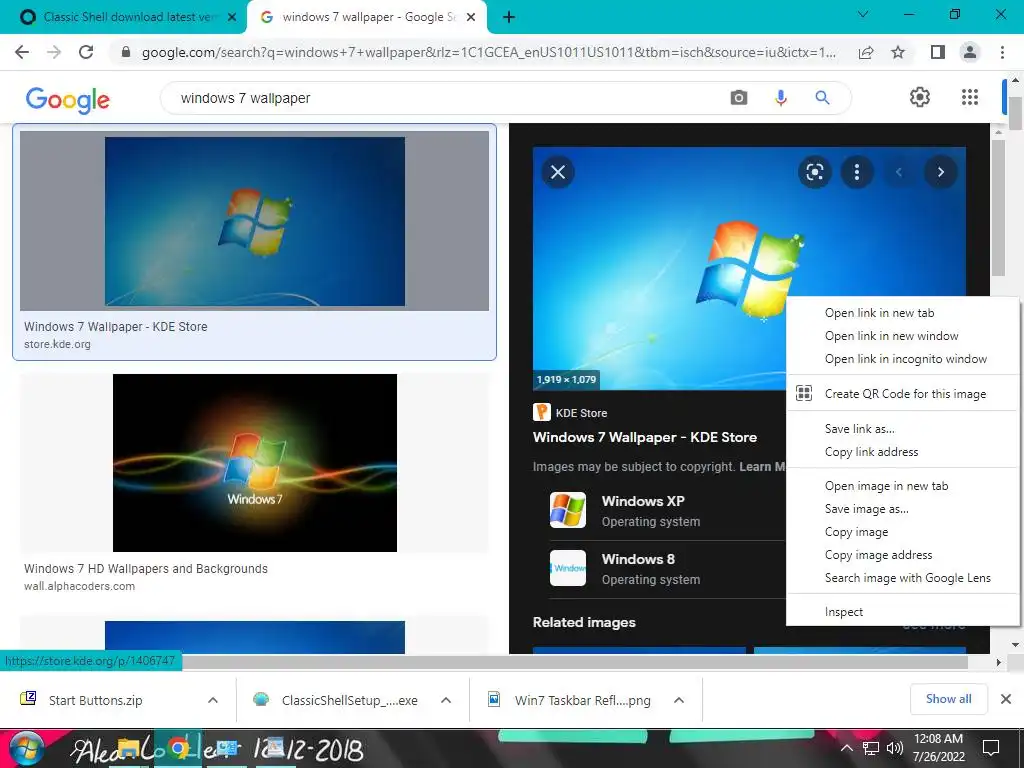Image resolution: width=1024 pixels, height=768 pixels.
Task: Close the image preview panel
Action: click(558, 172)
